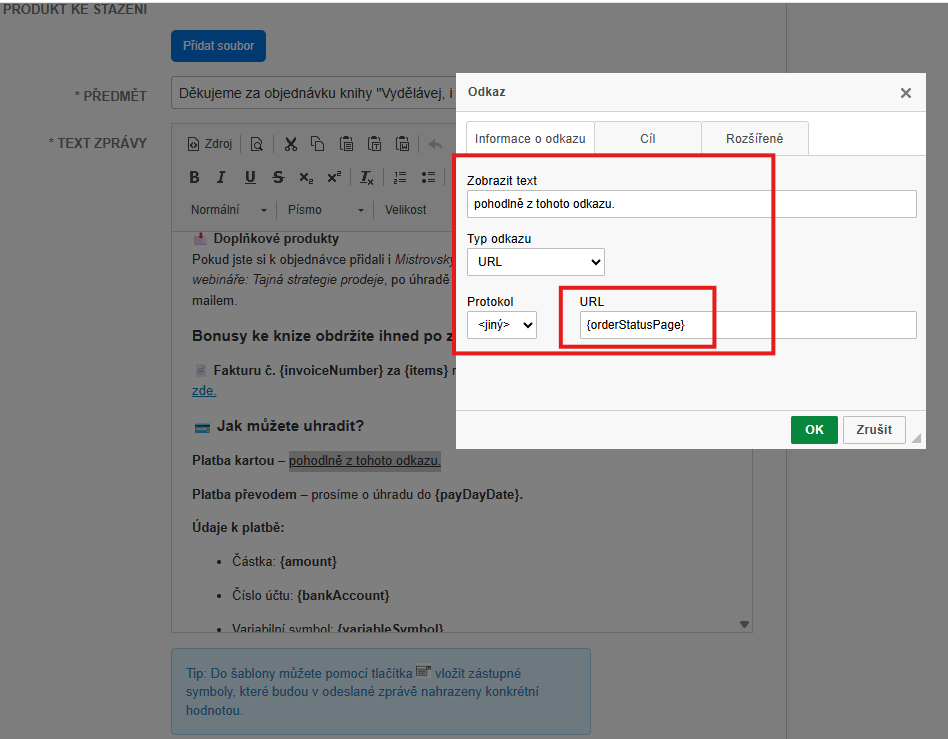This screenshot has height=739, width=948.
Task: Open the preview icon in editor toolbar
Action: 256,144
